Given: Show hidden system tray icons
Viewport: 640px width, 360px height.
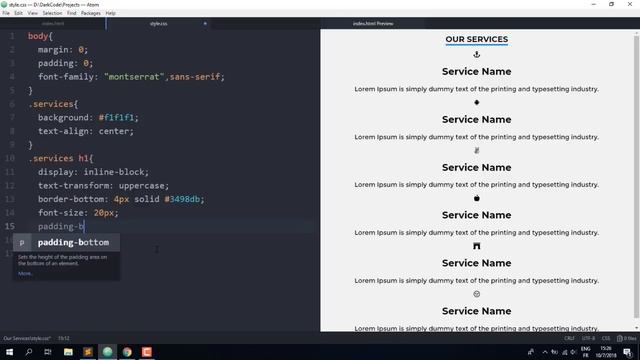Looking at the screenshot, I should pos(545,352).
